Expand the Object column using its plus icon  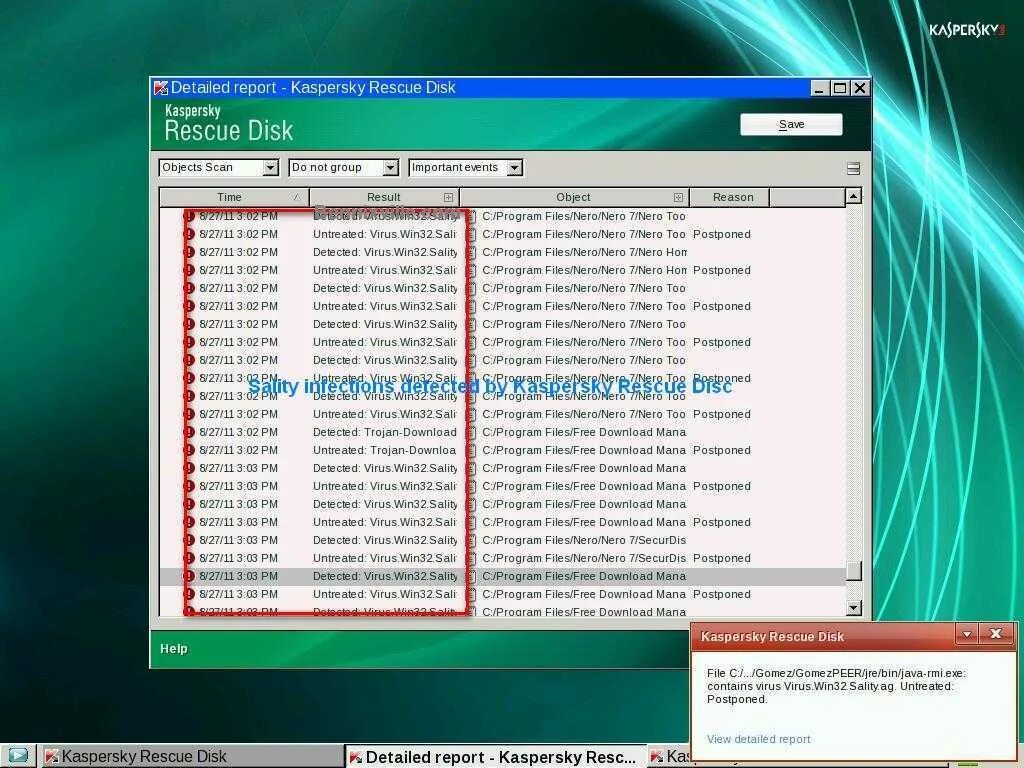click(x=678, y=197)
